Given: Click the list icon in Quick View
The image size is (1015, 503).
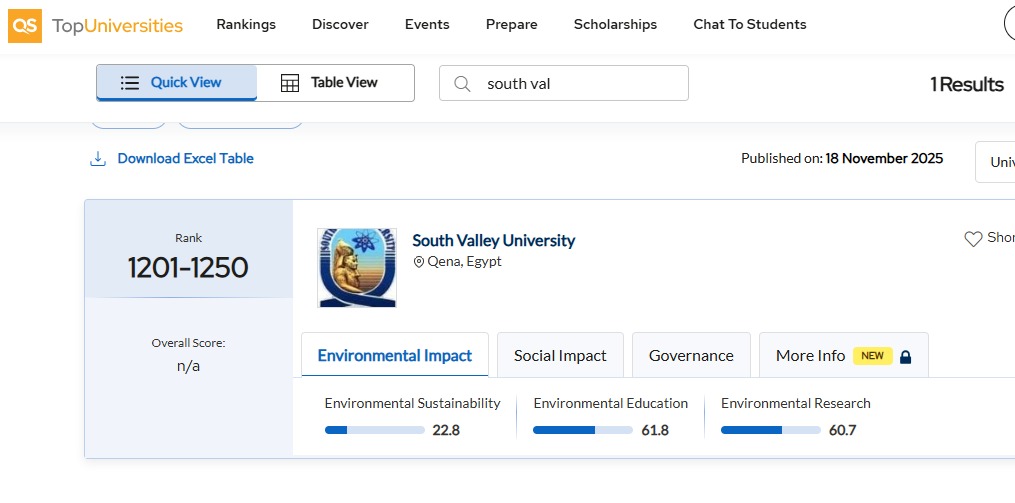Looking at the screenshot, I should [x=130, y=83].
